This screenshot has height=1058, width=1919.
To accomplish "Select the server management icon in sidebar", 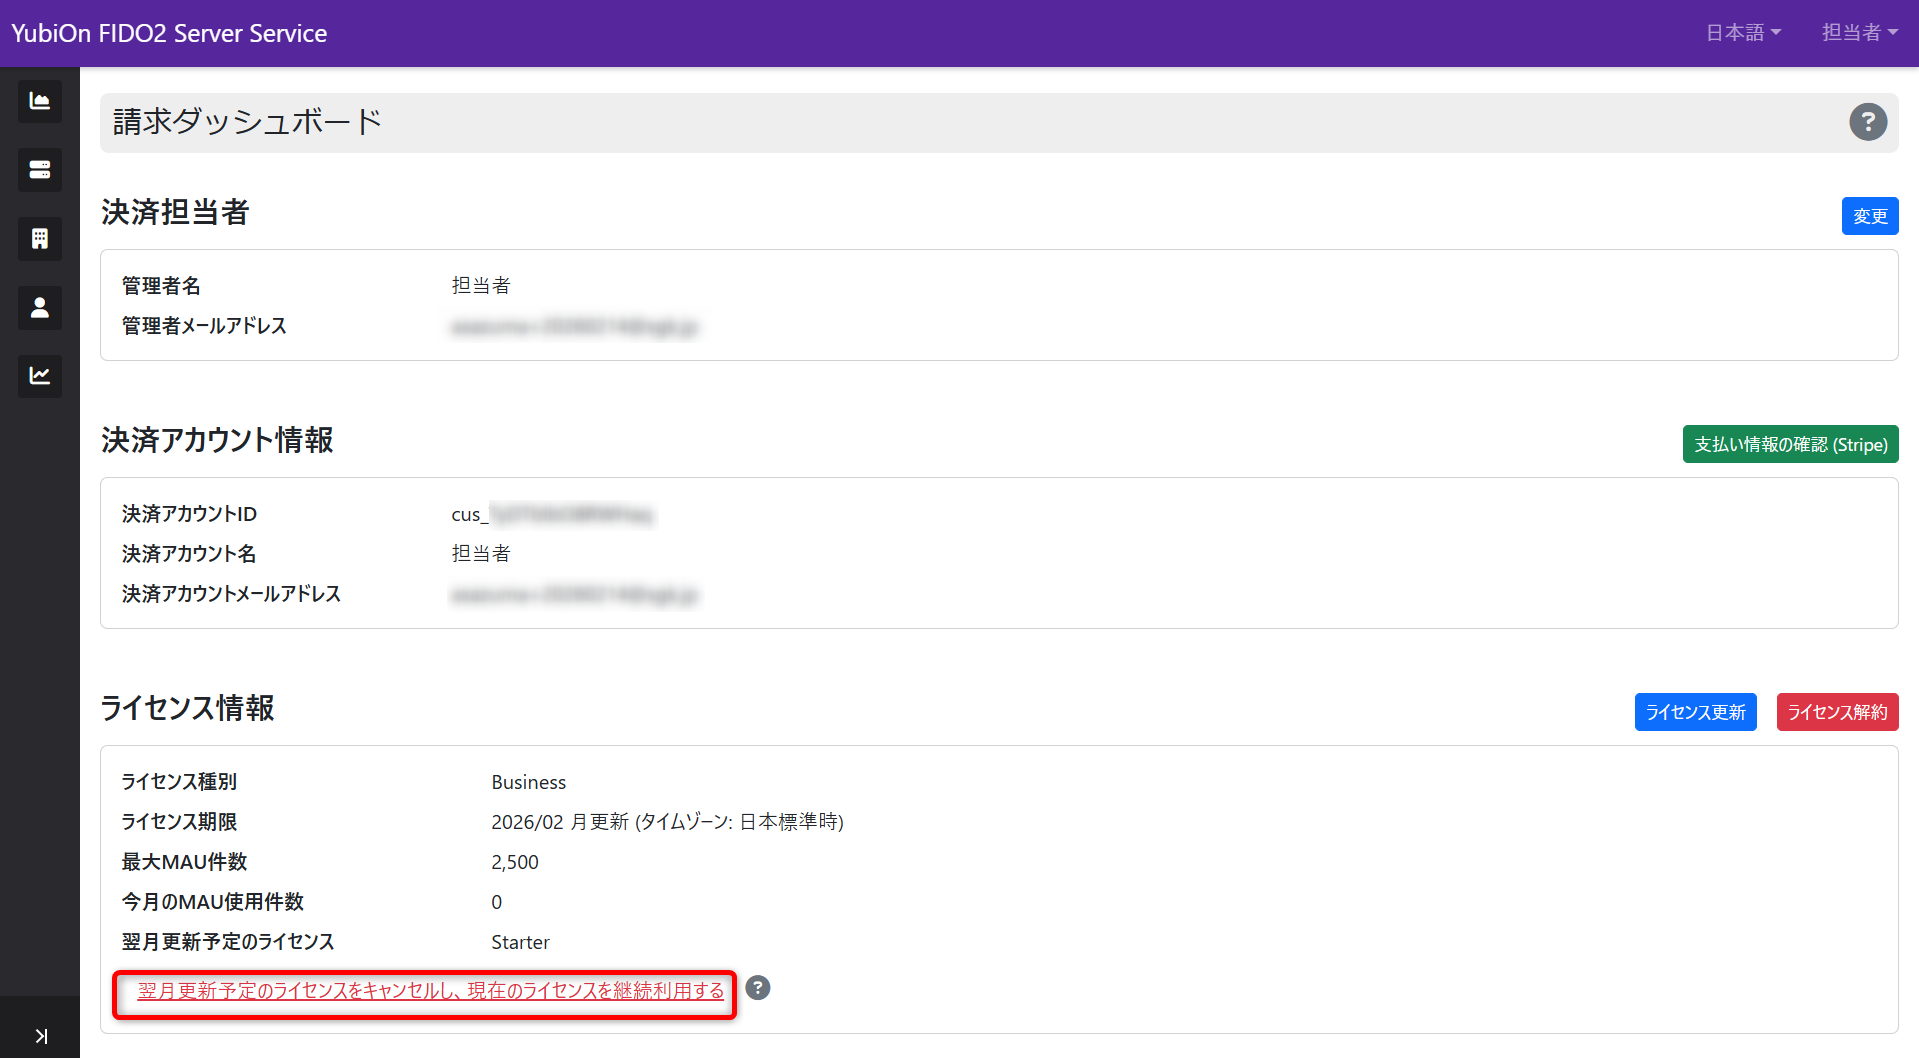I will [39, 169].
